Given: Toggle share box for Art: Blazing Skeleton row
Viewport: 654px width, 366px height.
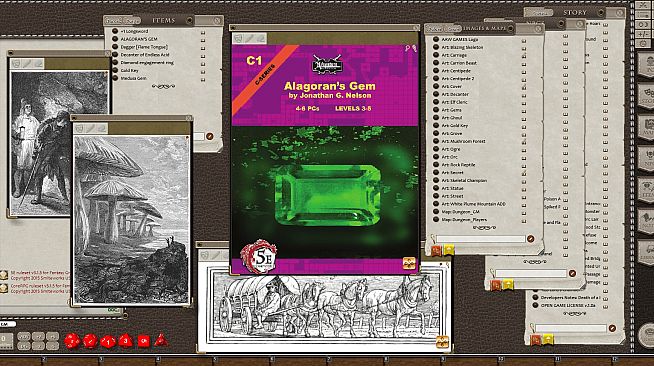Looking at the screenshot, I should click(524, 48).
